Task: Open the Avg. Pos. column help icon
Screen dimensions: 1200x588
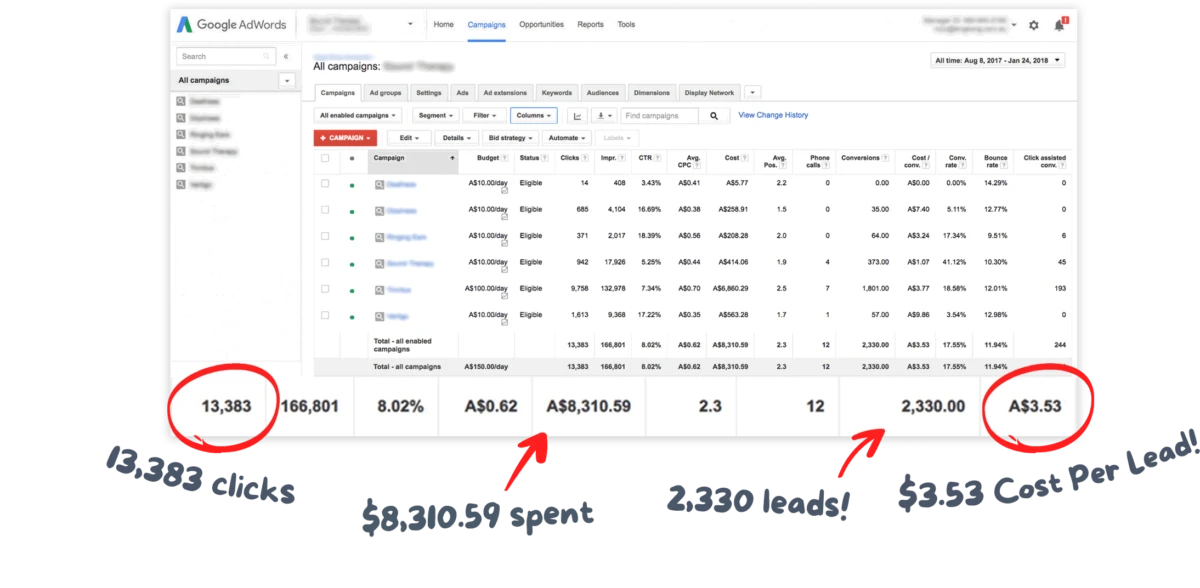Action: 785,164
